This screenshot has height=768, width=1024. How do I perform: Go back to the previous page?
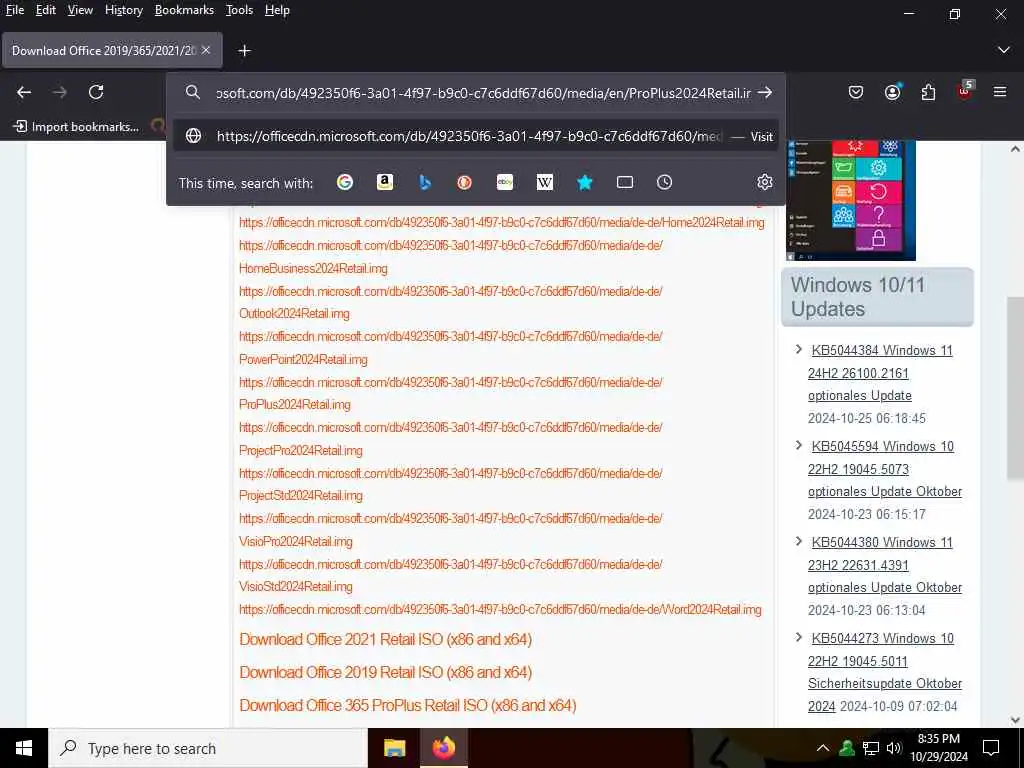click(24, 92)
